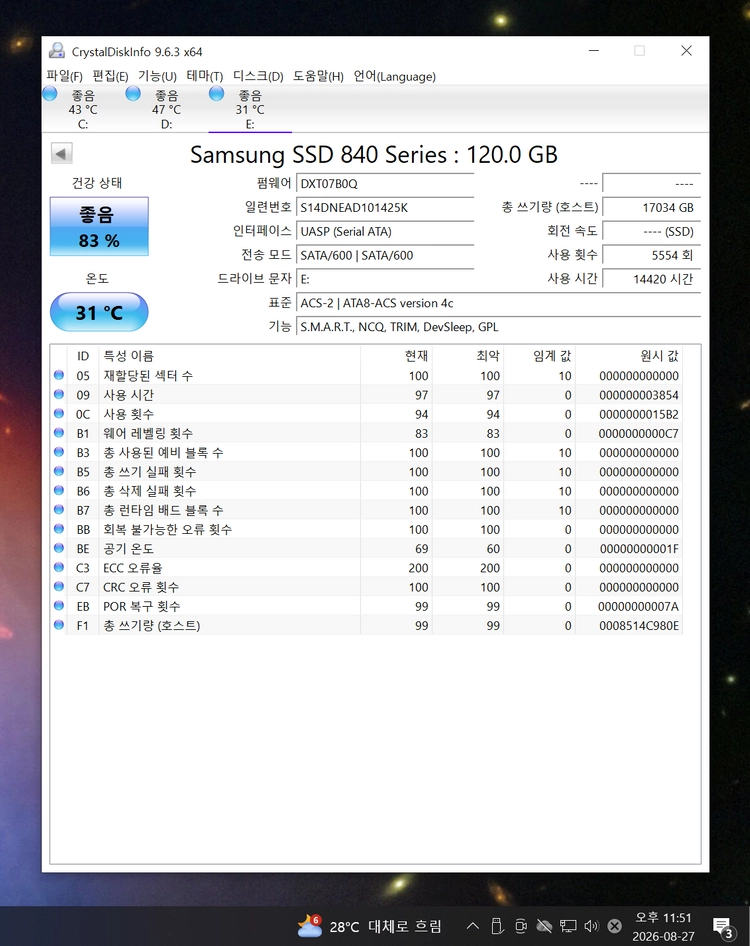Open the 파일(F) menu
Image resolution: width=750 pixels, height=946 pixels.
point(64,76)
